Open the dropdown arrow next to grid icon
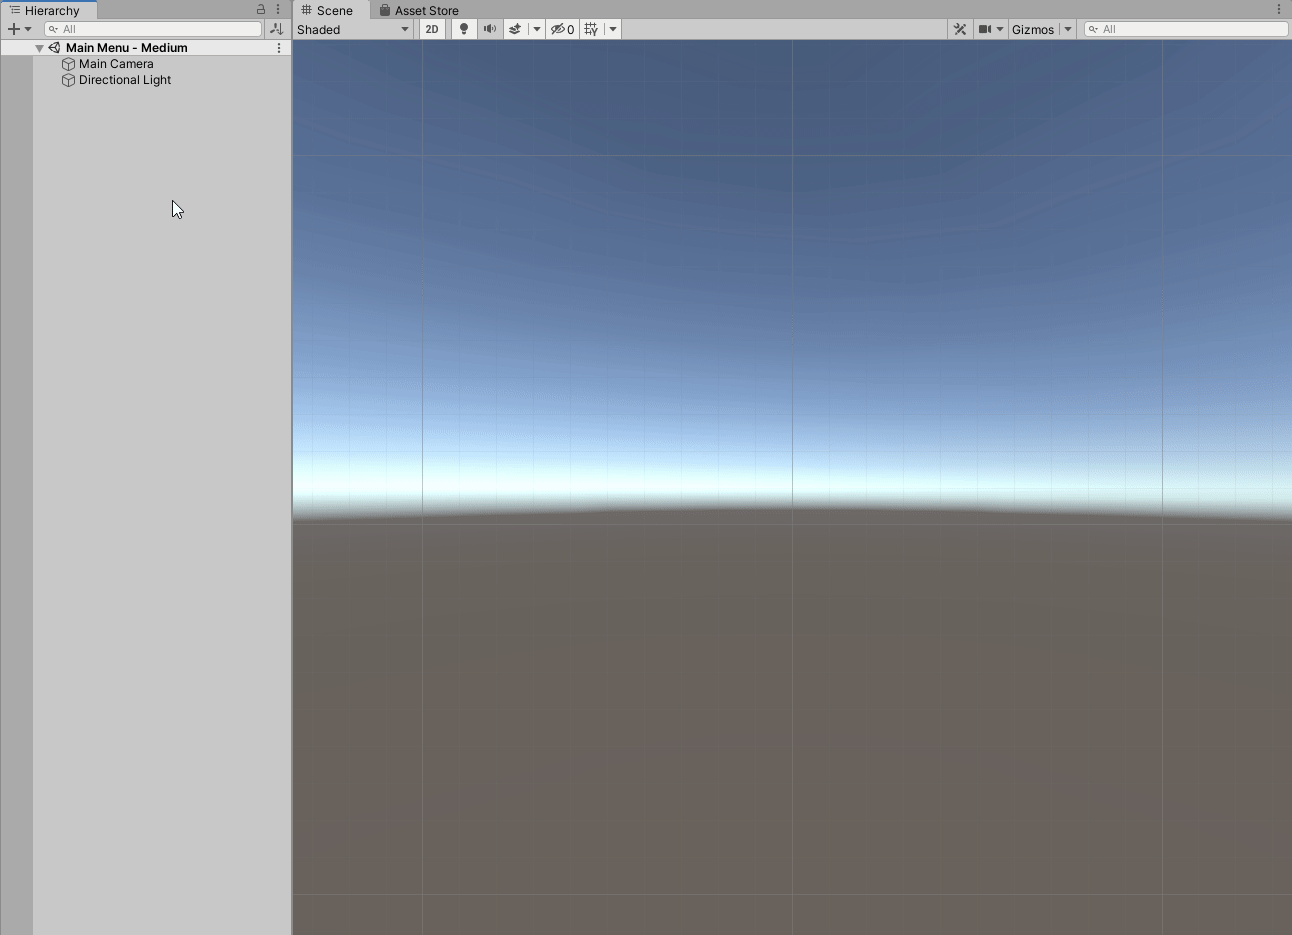The width and height of the screenshot is (1292, 935). click(612, 29)
